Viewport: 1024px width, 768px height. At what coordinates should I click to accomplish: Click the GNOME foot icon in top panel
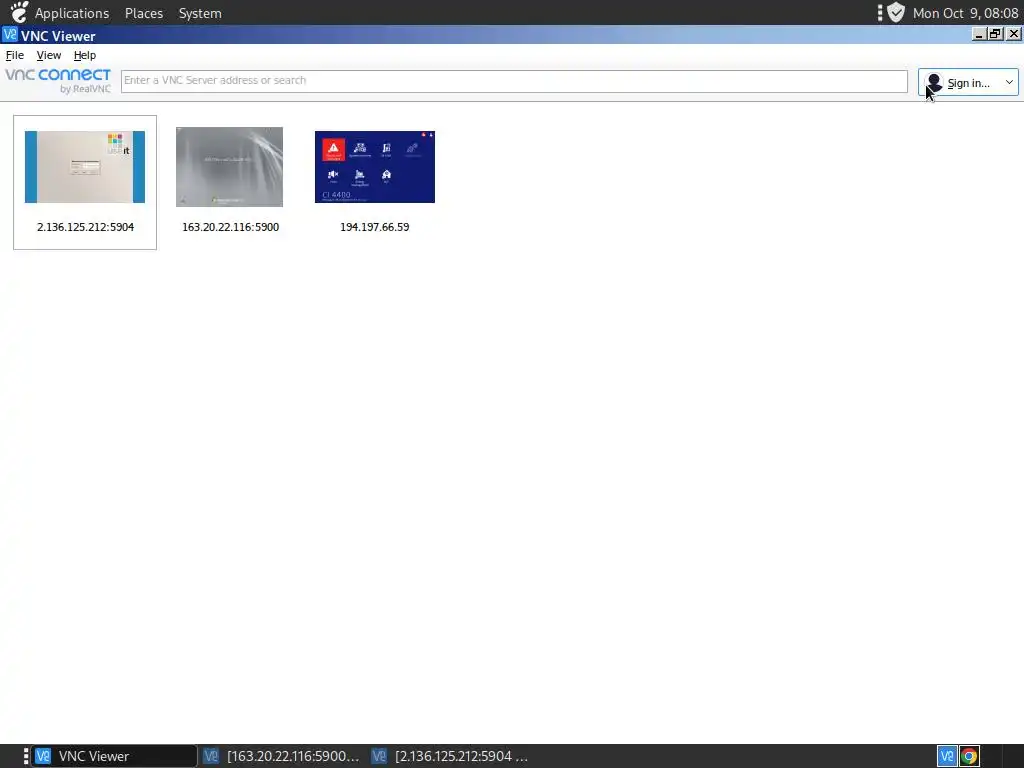point(20,12)
